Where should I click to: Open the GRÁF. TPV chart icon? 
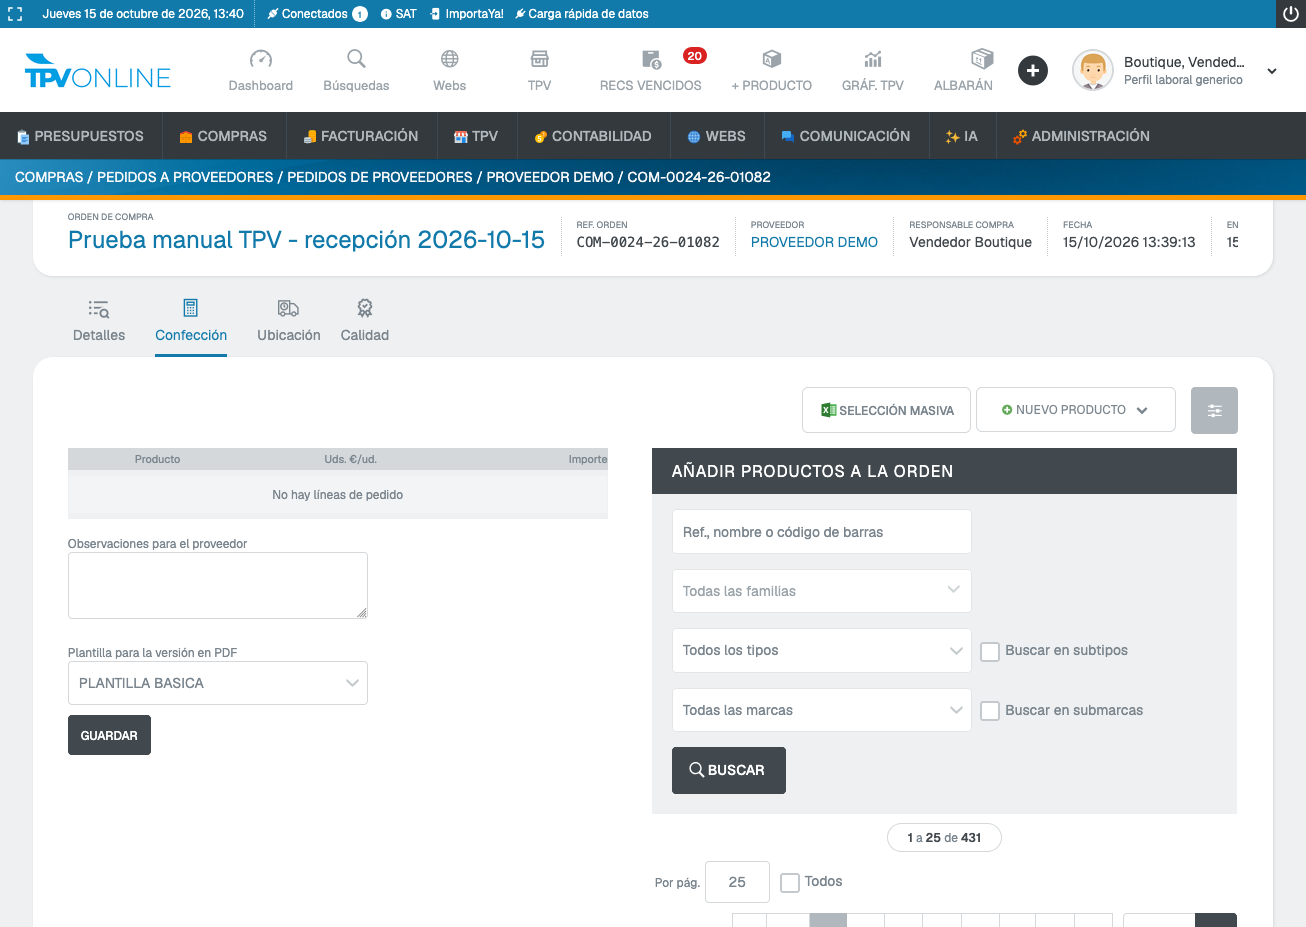(x=873, y=59)
